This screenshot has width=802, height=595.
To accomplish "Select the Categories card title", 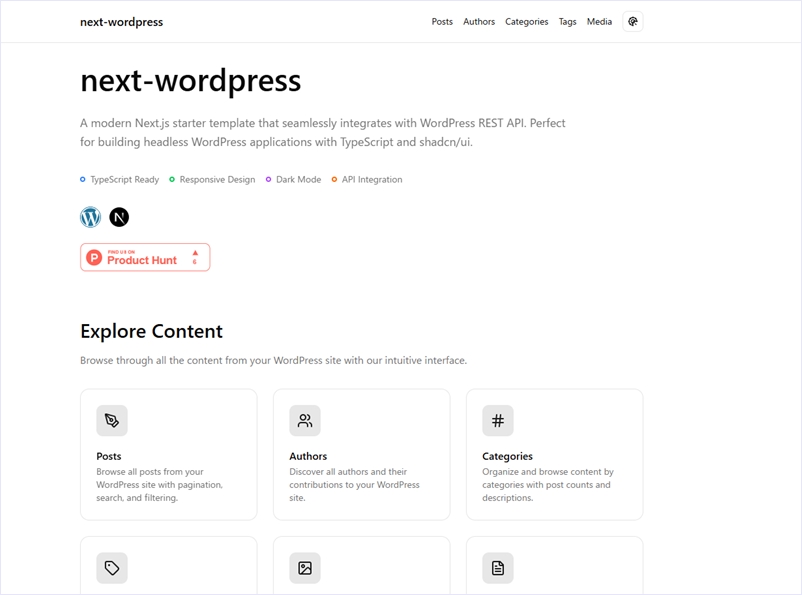I will coord(507,456).
